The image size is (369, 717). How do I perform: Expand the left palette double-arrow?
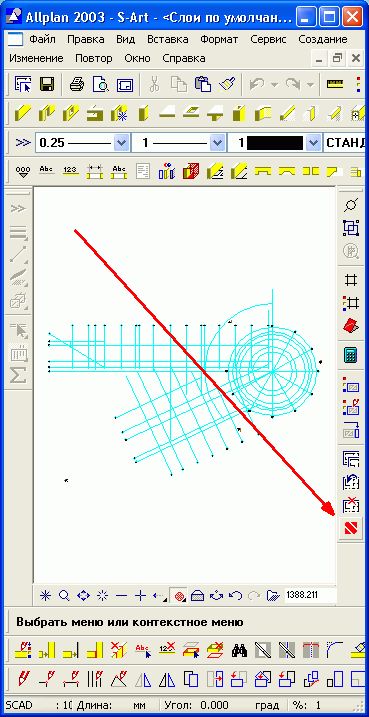[18, 209]
